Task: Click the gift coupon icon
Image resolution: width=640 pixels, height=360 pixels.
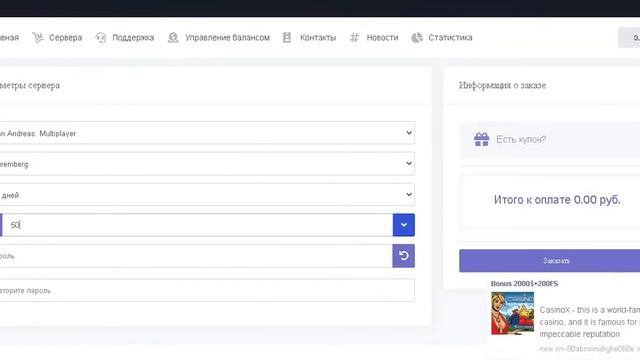Action: coord(482,139)
